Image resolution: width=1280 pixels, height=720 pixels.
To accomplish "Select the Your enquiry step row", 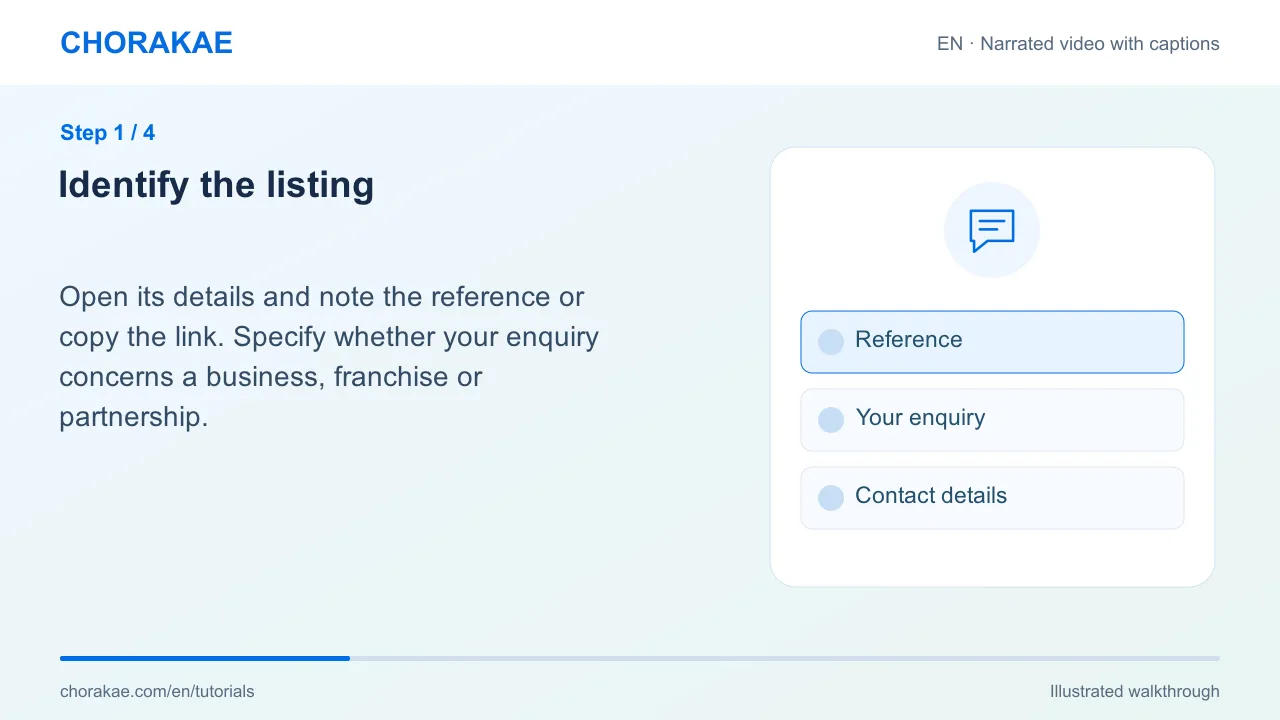I will [992, 420].
